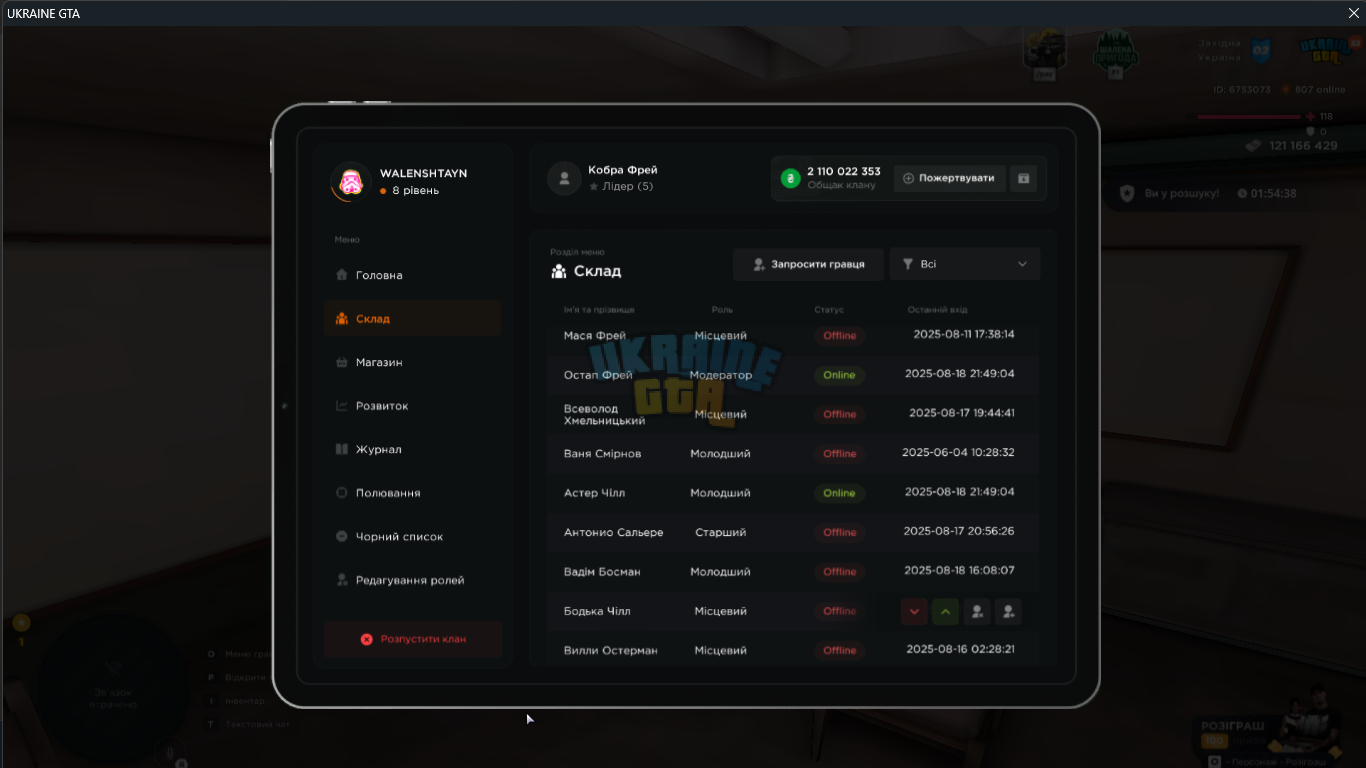Screen dimensions: 1366x768
Task: Click the Online status of Астер Чілл
Action: (839, 493)
